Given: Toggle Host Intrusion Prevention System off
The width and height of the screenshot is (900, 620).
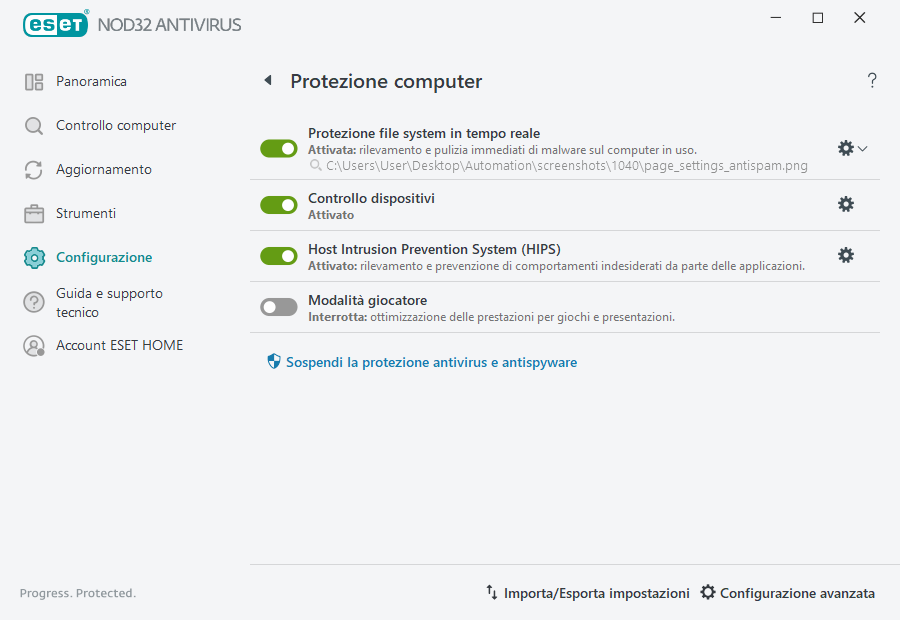Looking at the screenshot, I should (x=278, y=255).
